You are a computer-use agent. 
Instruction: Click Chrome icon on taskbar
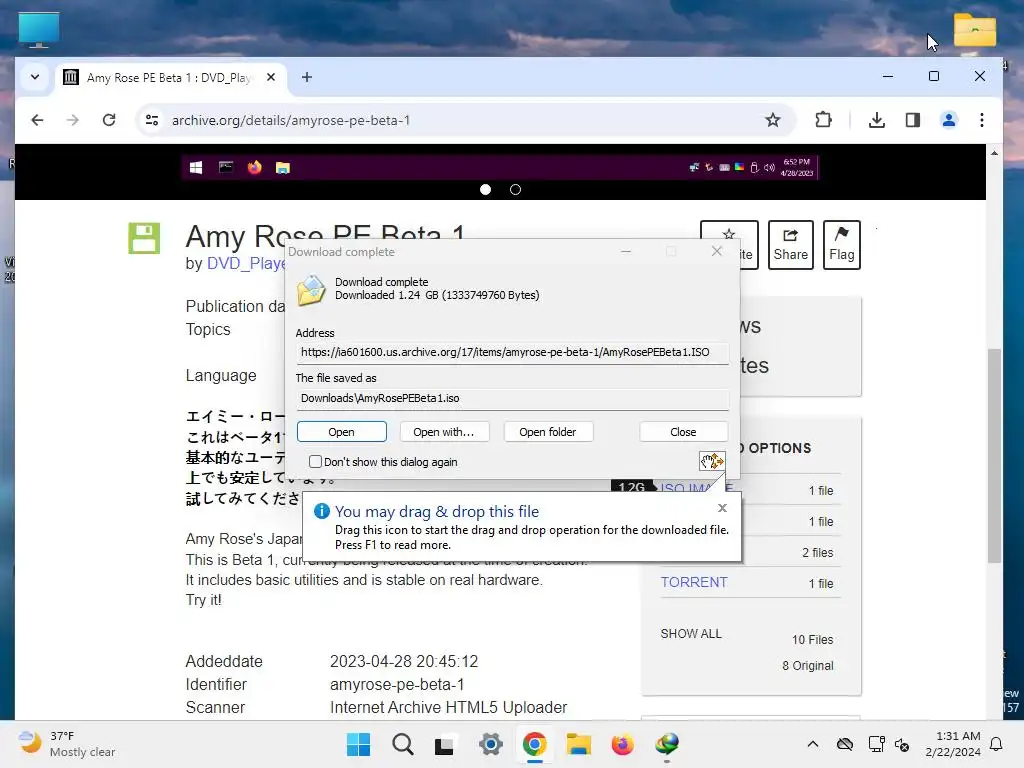click(x=534, y=744)
